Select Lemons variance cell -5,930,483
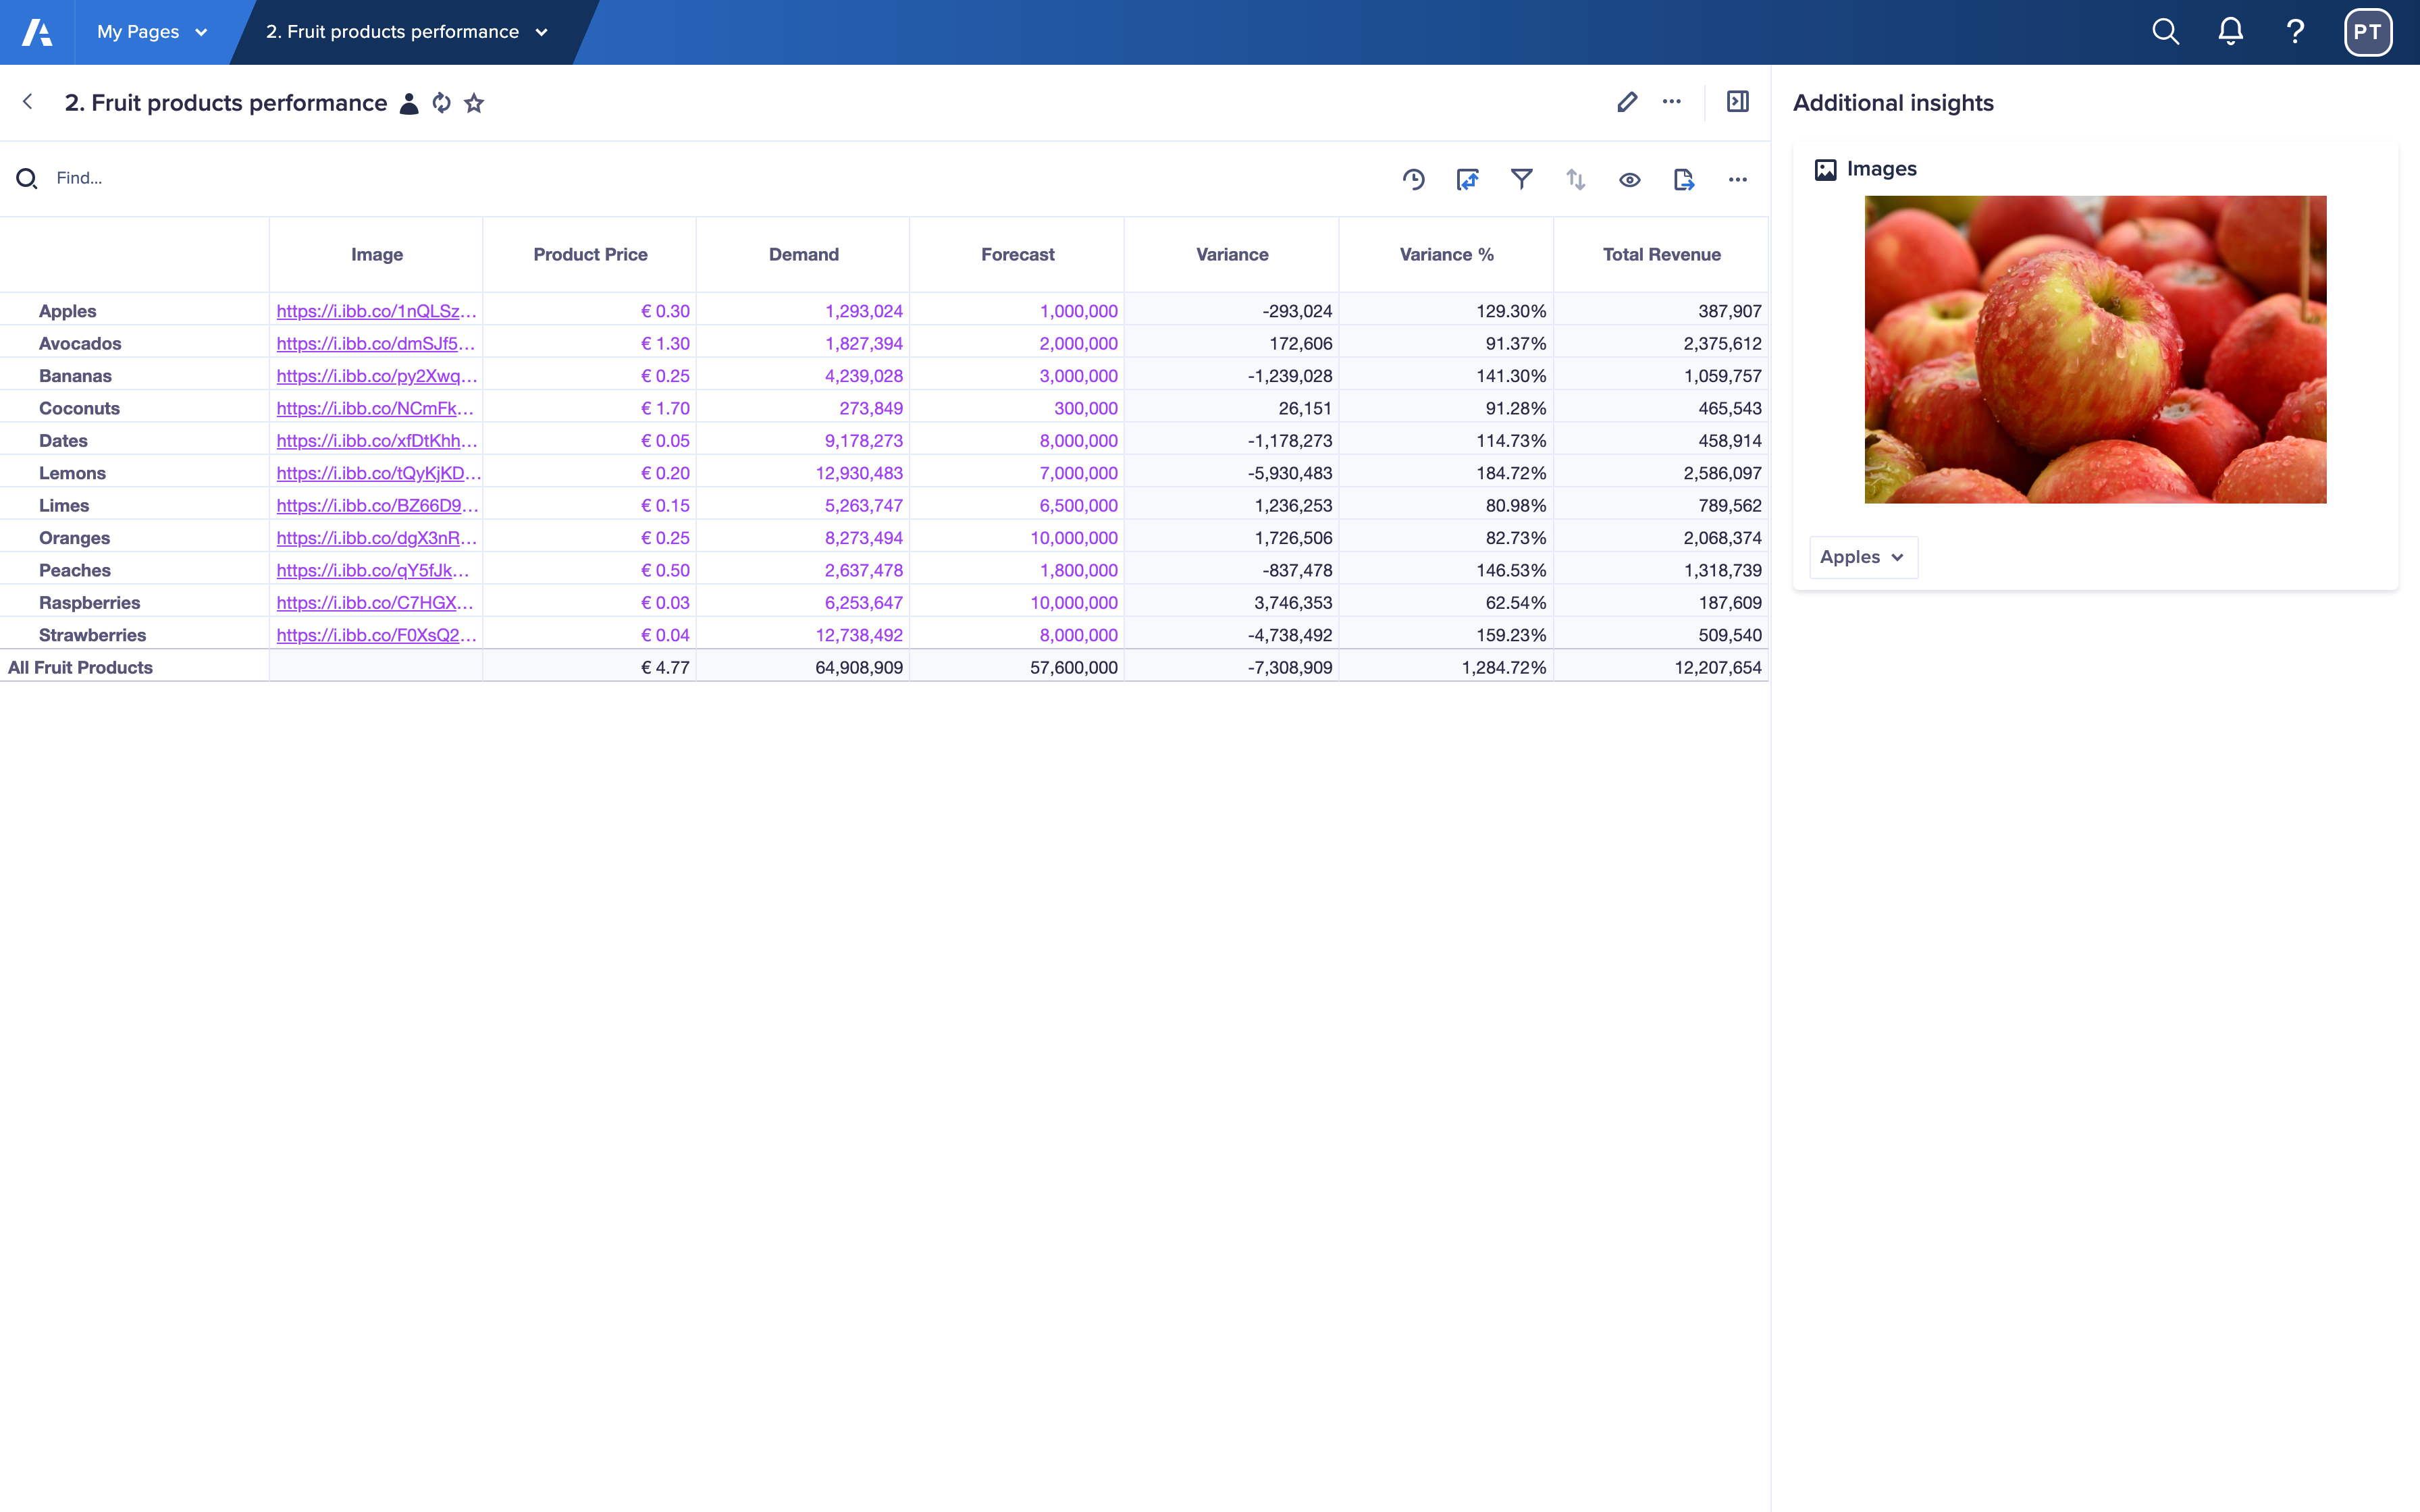The image size is (2420, 1512). pyautogui.click(x=1232, y=473)
